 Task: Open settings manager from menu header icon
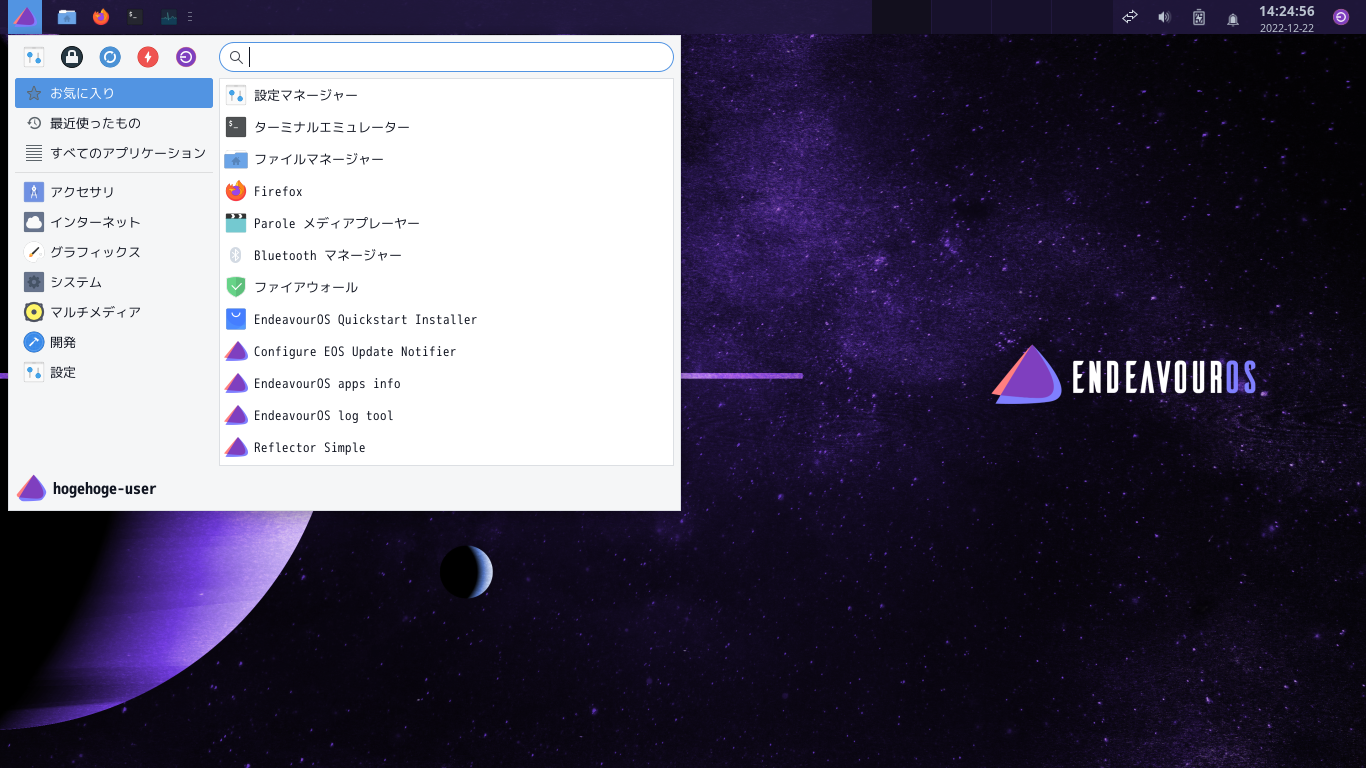point(34,57)
